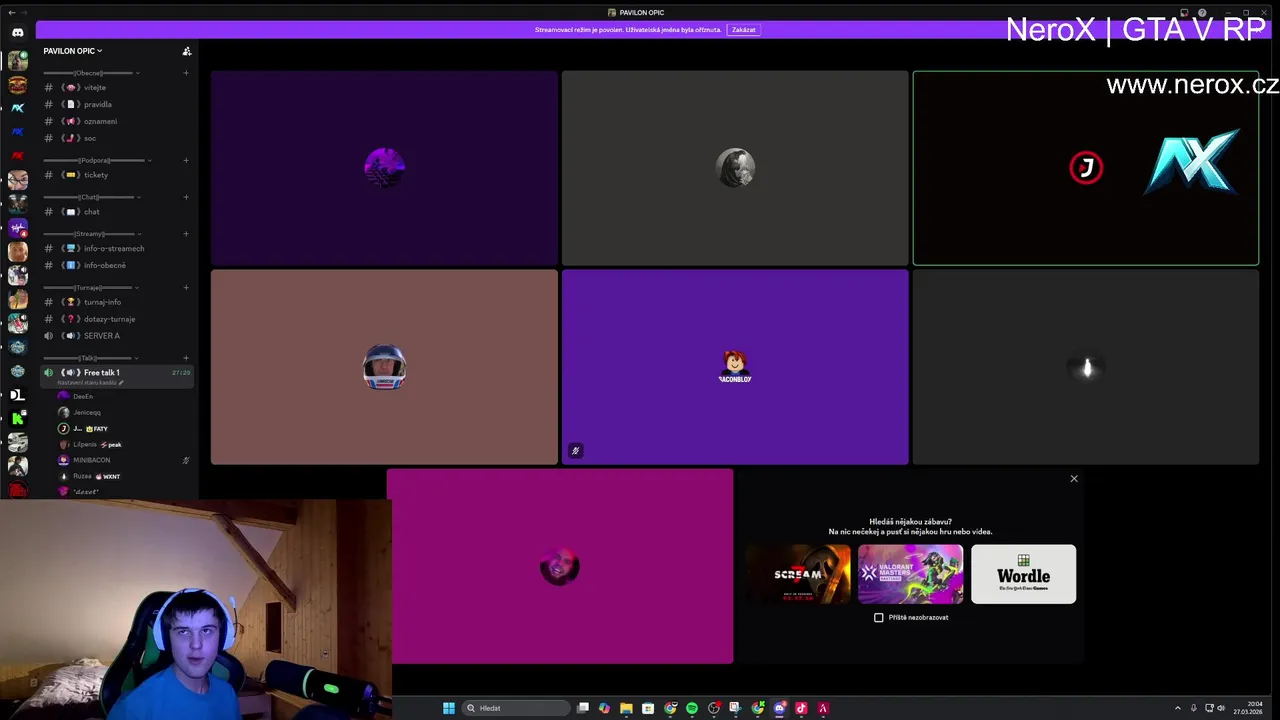Add a channel to the Podpora category

(x=186, y=160)
